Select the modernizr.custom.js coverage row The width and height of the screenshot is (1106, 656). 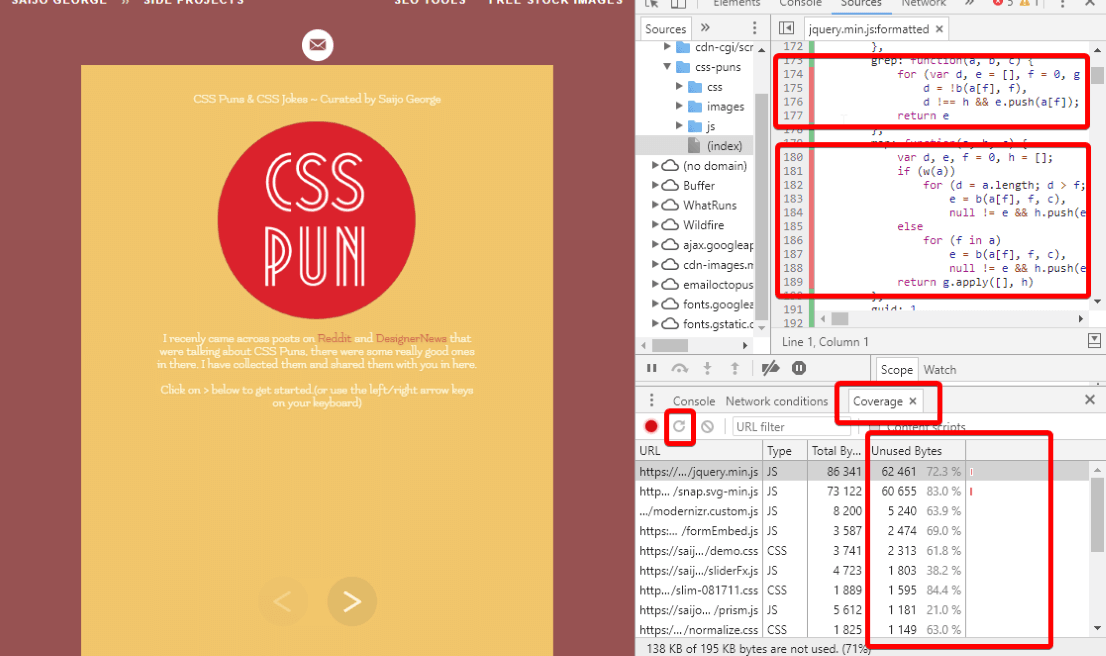tap(862, 511)
